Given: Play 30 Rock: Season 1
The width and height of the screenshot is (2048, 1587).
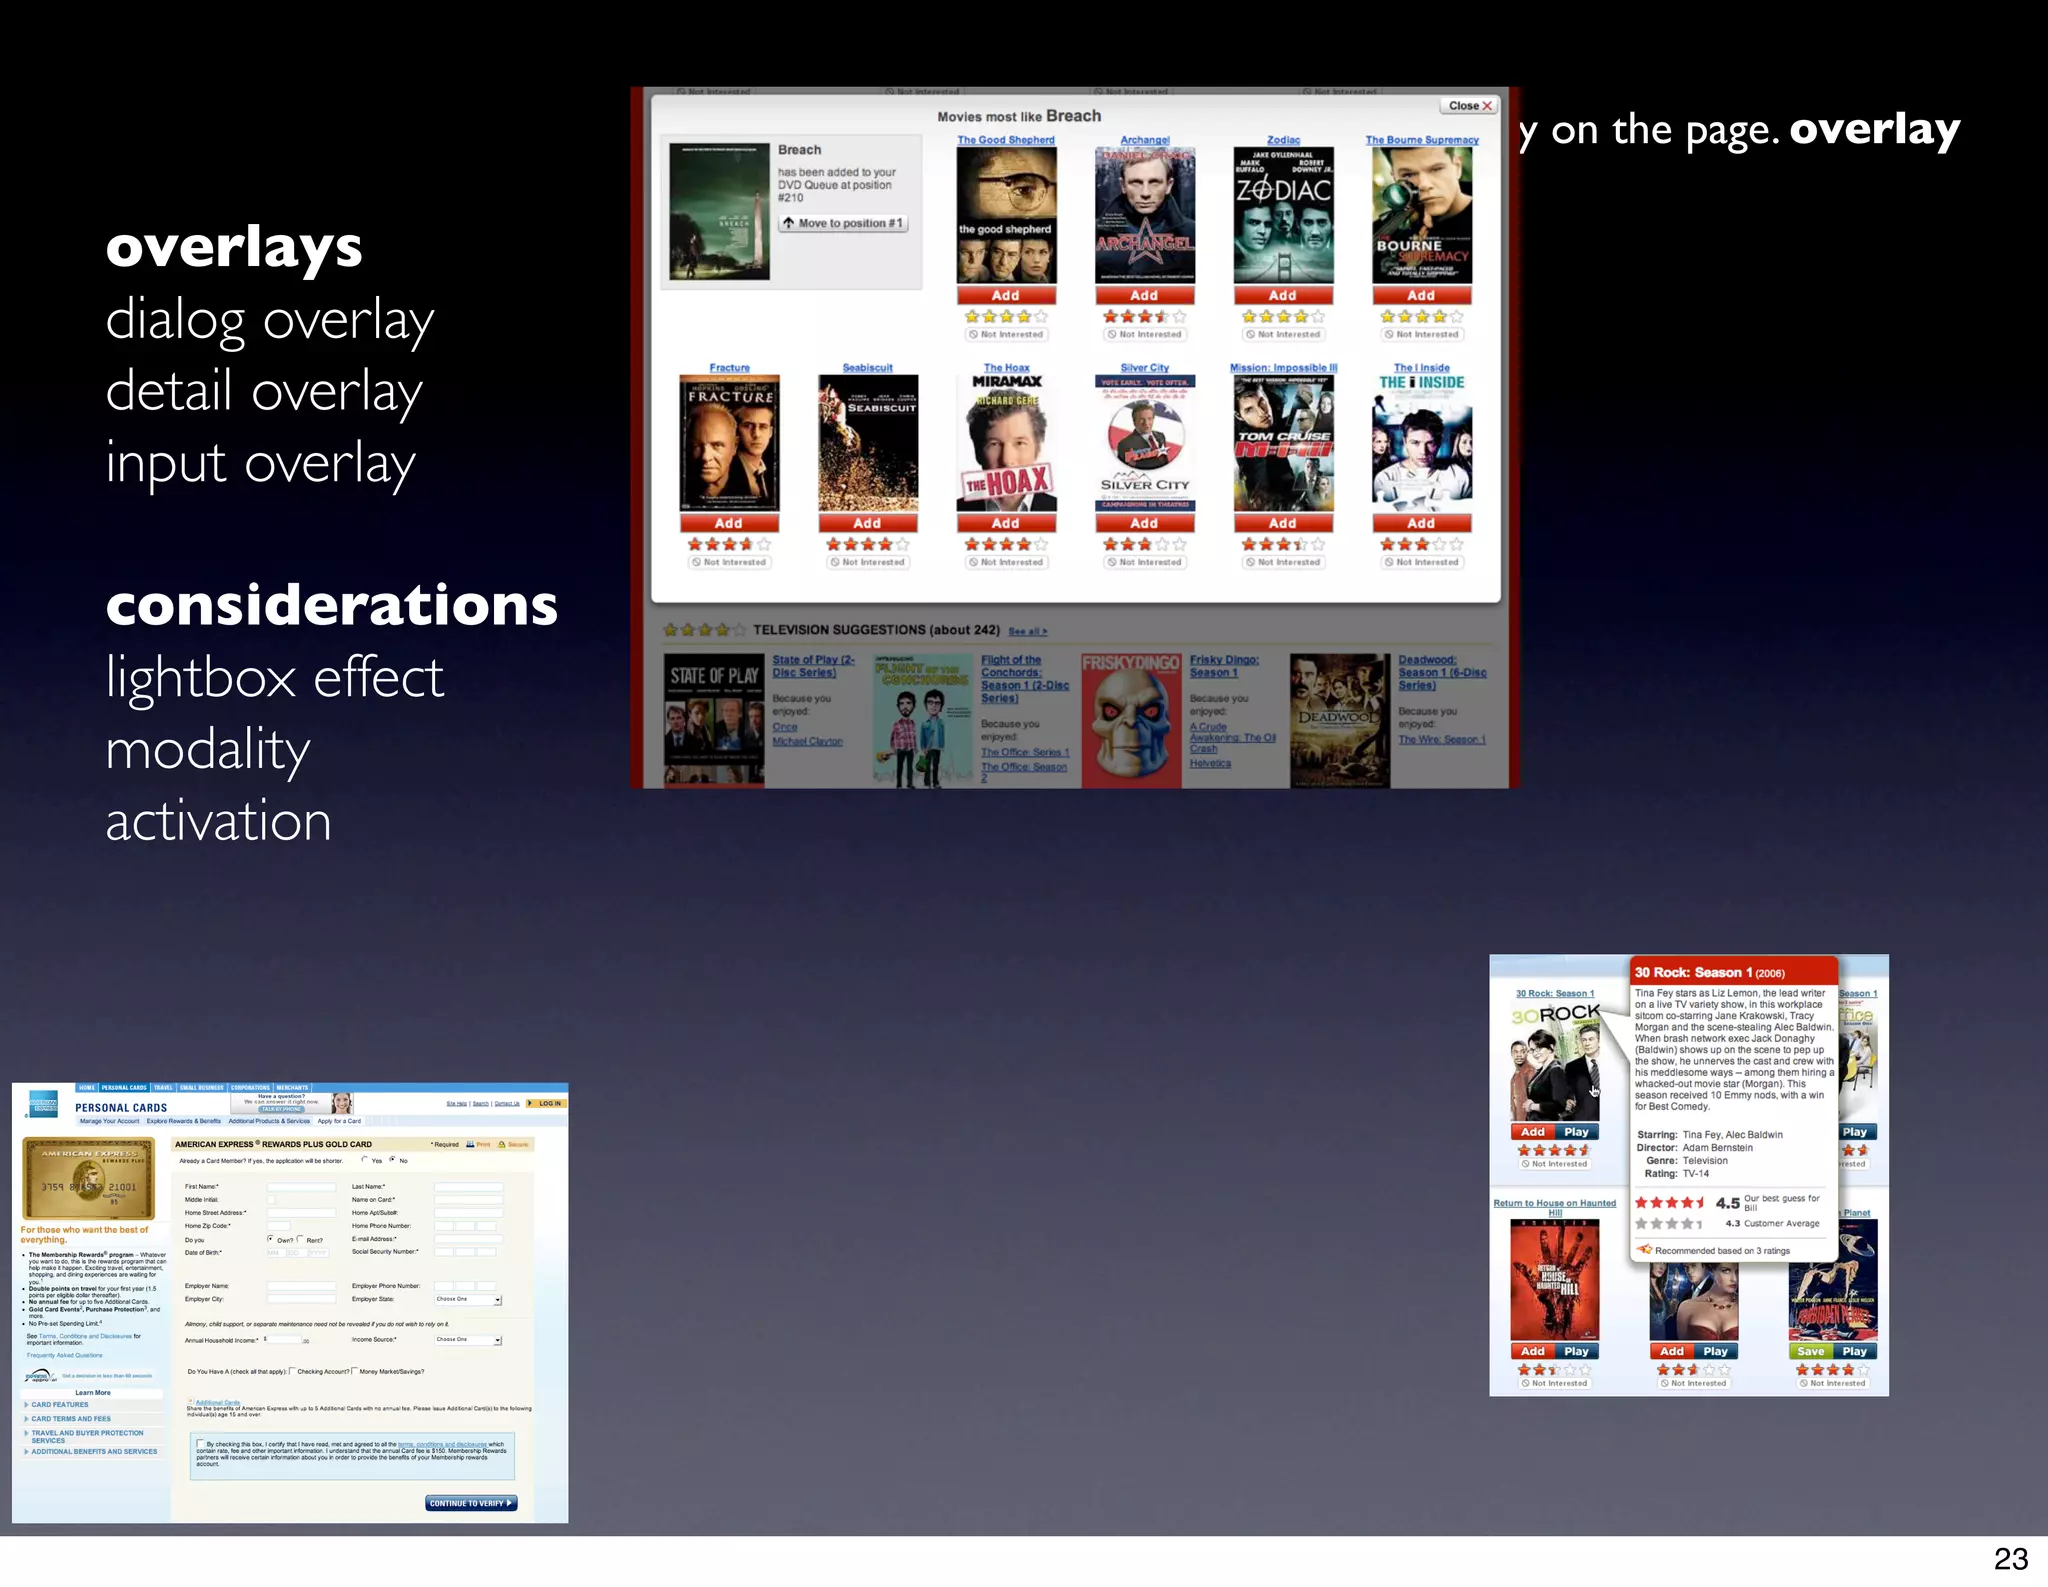Looking at the screenshot, I should (x=1576, y=1132).
